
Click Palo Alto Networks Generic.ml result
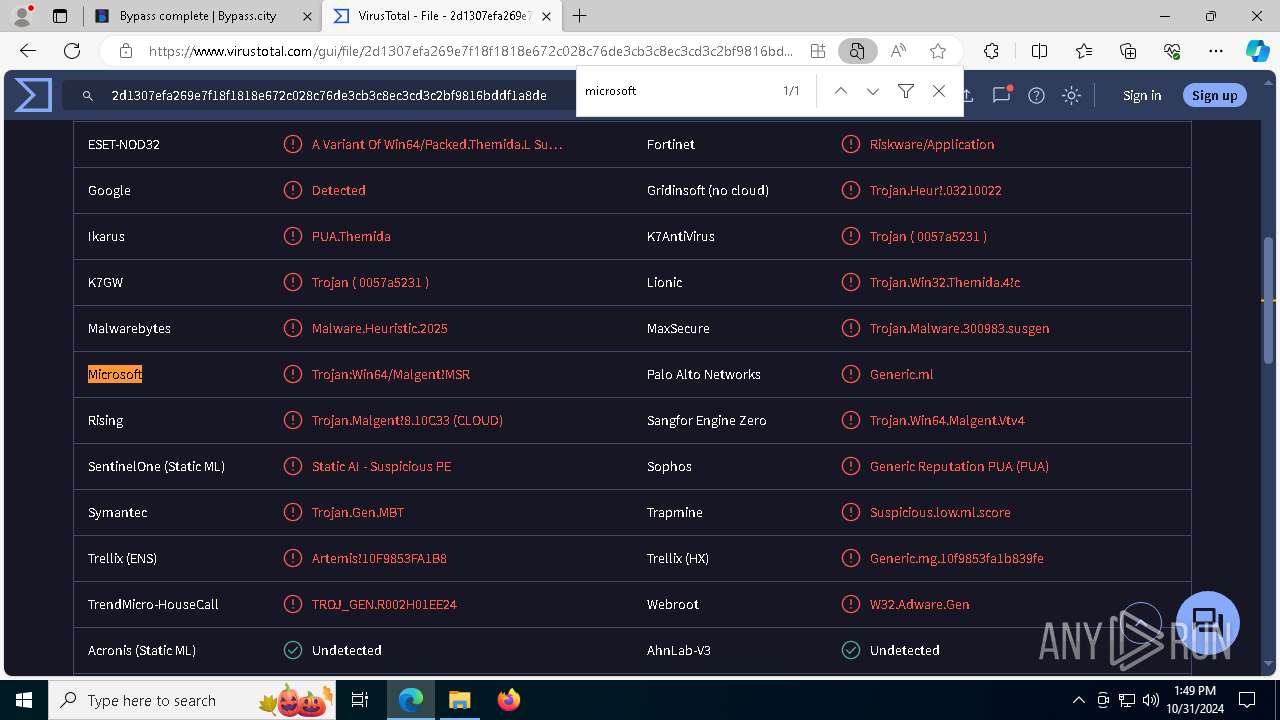tap(901, 374)
